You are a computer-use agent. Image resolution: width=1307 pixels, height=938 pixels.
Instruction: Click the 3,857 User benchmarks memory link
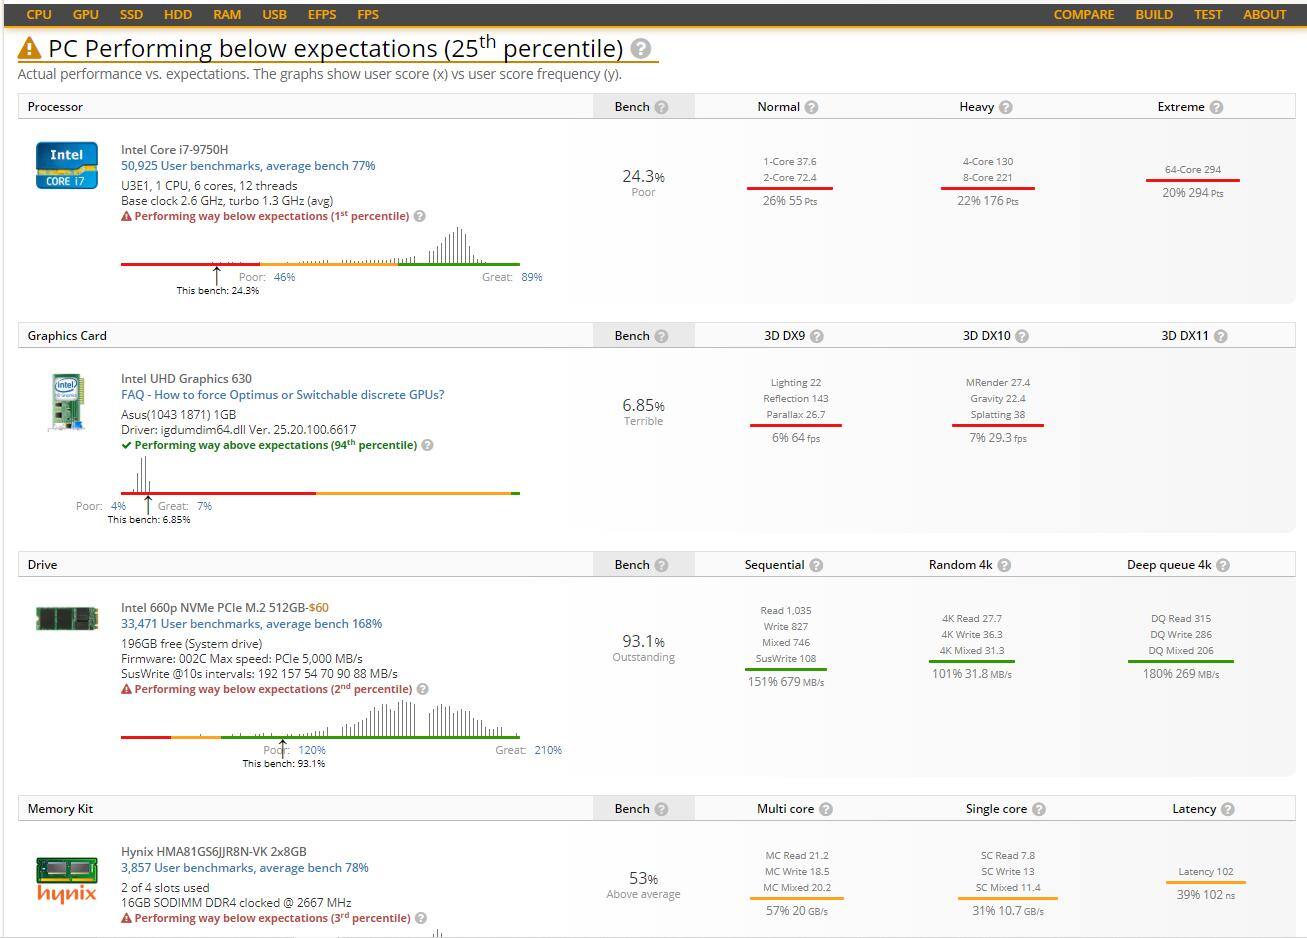(x=244, y=868)
